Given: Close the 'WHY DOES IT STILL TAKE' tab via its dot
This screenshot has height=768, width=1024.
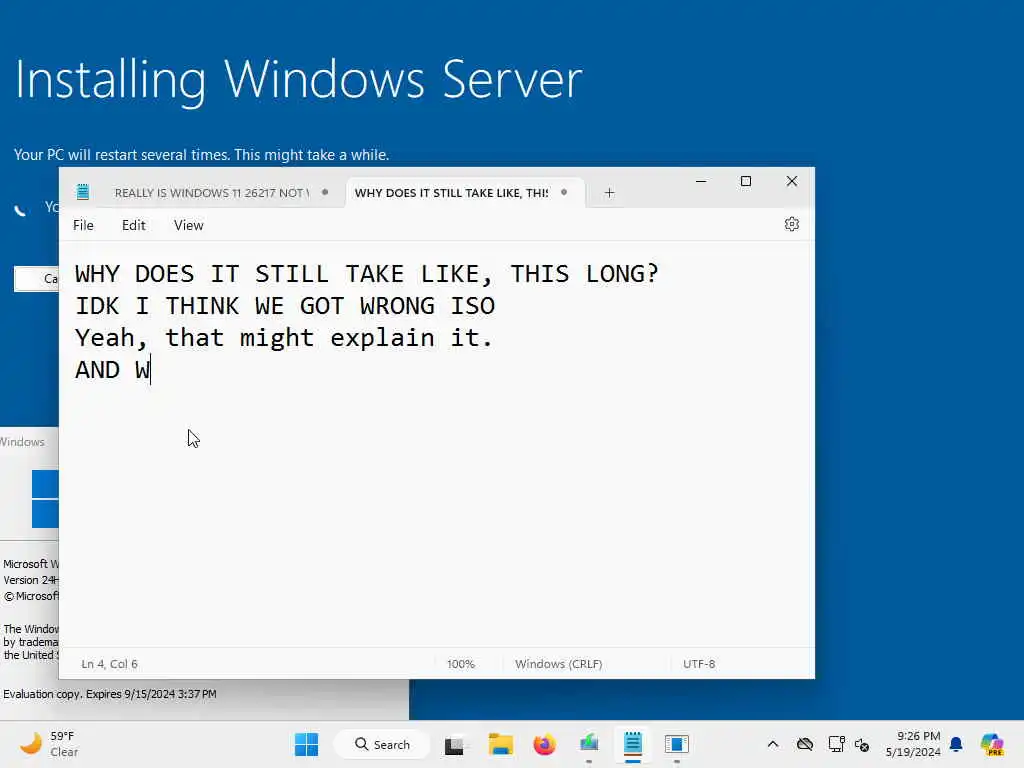Looking at the screenshot, I should point(564,192).
